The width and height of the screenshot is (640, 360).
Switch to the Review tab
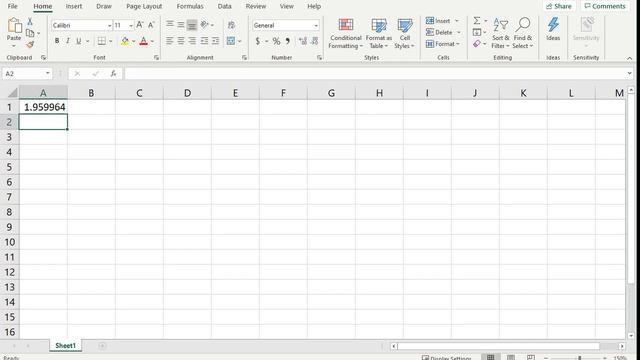click(256, 6)
